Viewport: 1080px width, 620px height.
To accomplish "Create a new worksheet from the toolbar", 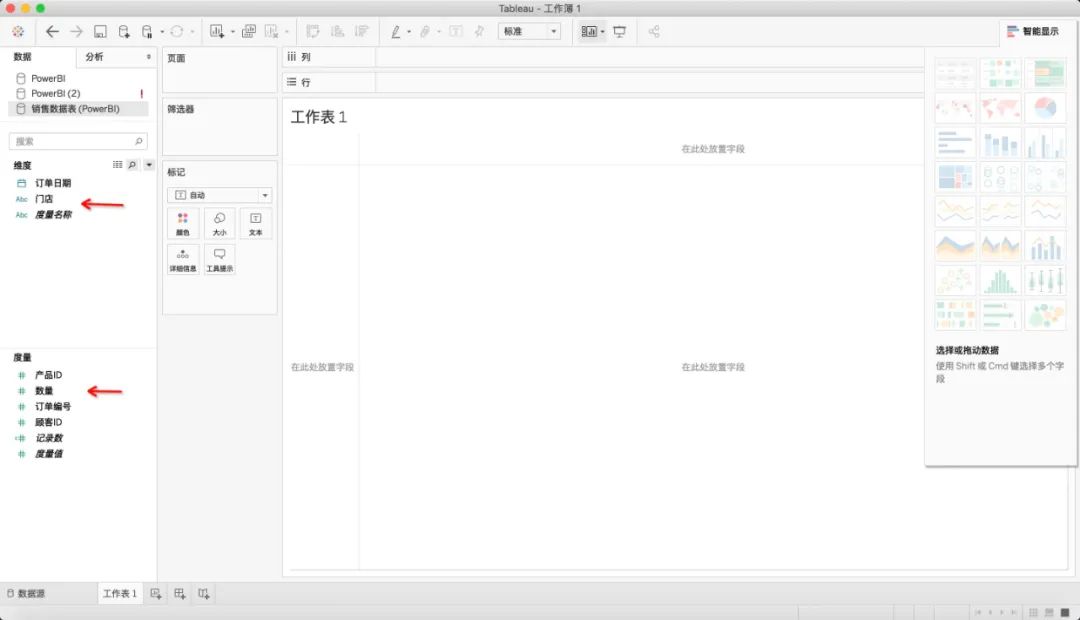I will (217, 32).
